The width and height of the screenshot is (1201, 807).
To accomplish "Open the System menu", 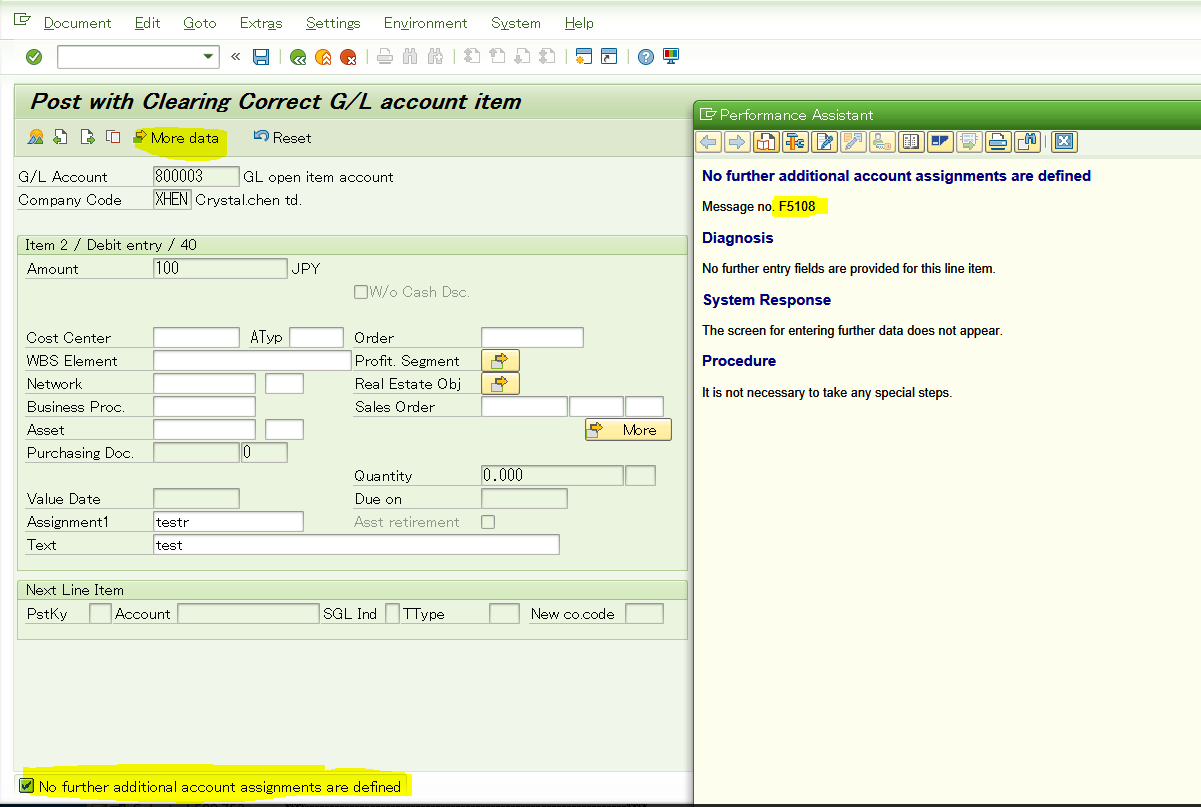I will click(516, 23).
